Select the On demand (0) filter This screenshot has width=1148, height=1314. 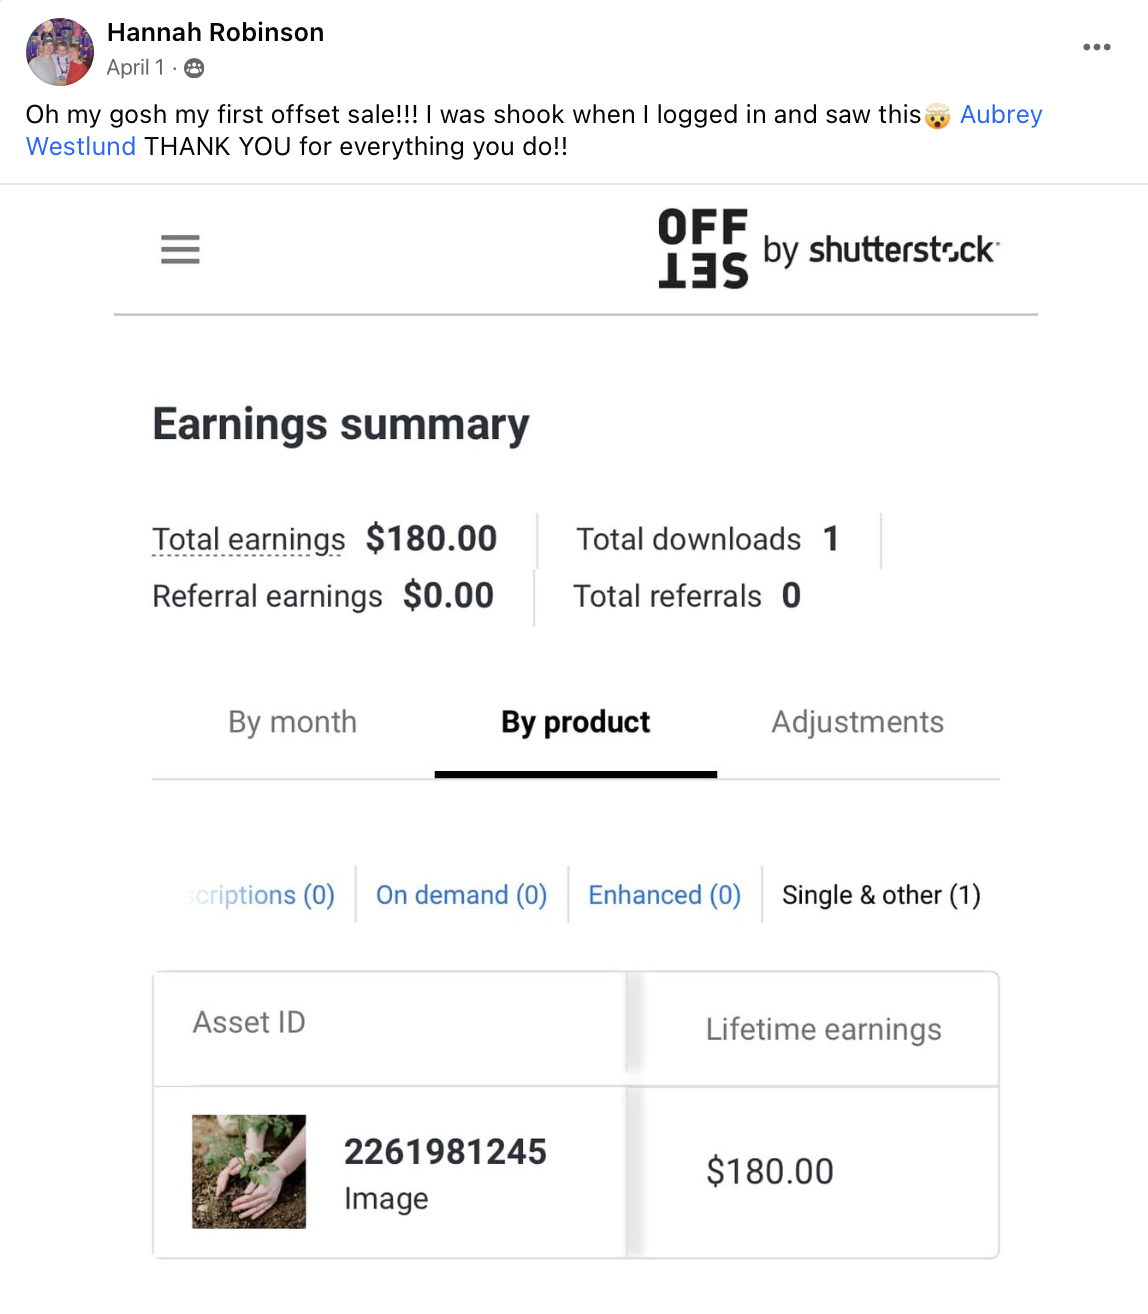click(x=461, y=895)
